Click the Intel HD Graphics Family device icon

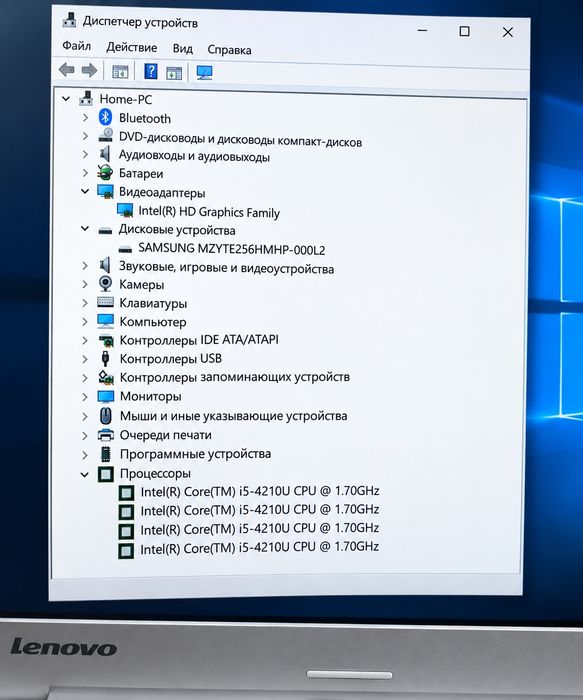tap(125, 210)
